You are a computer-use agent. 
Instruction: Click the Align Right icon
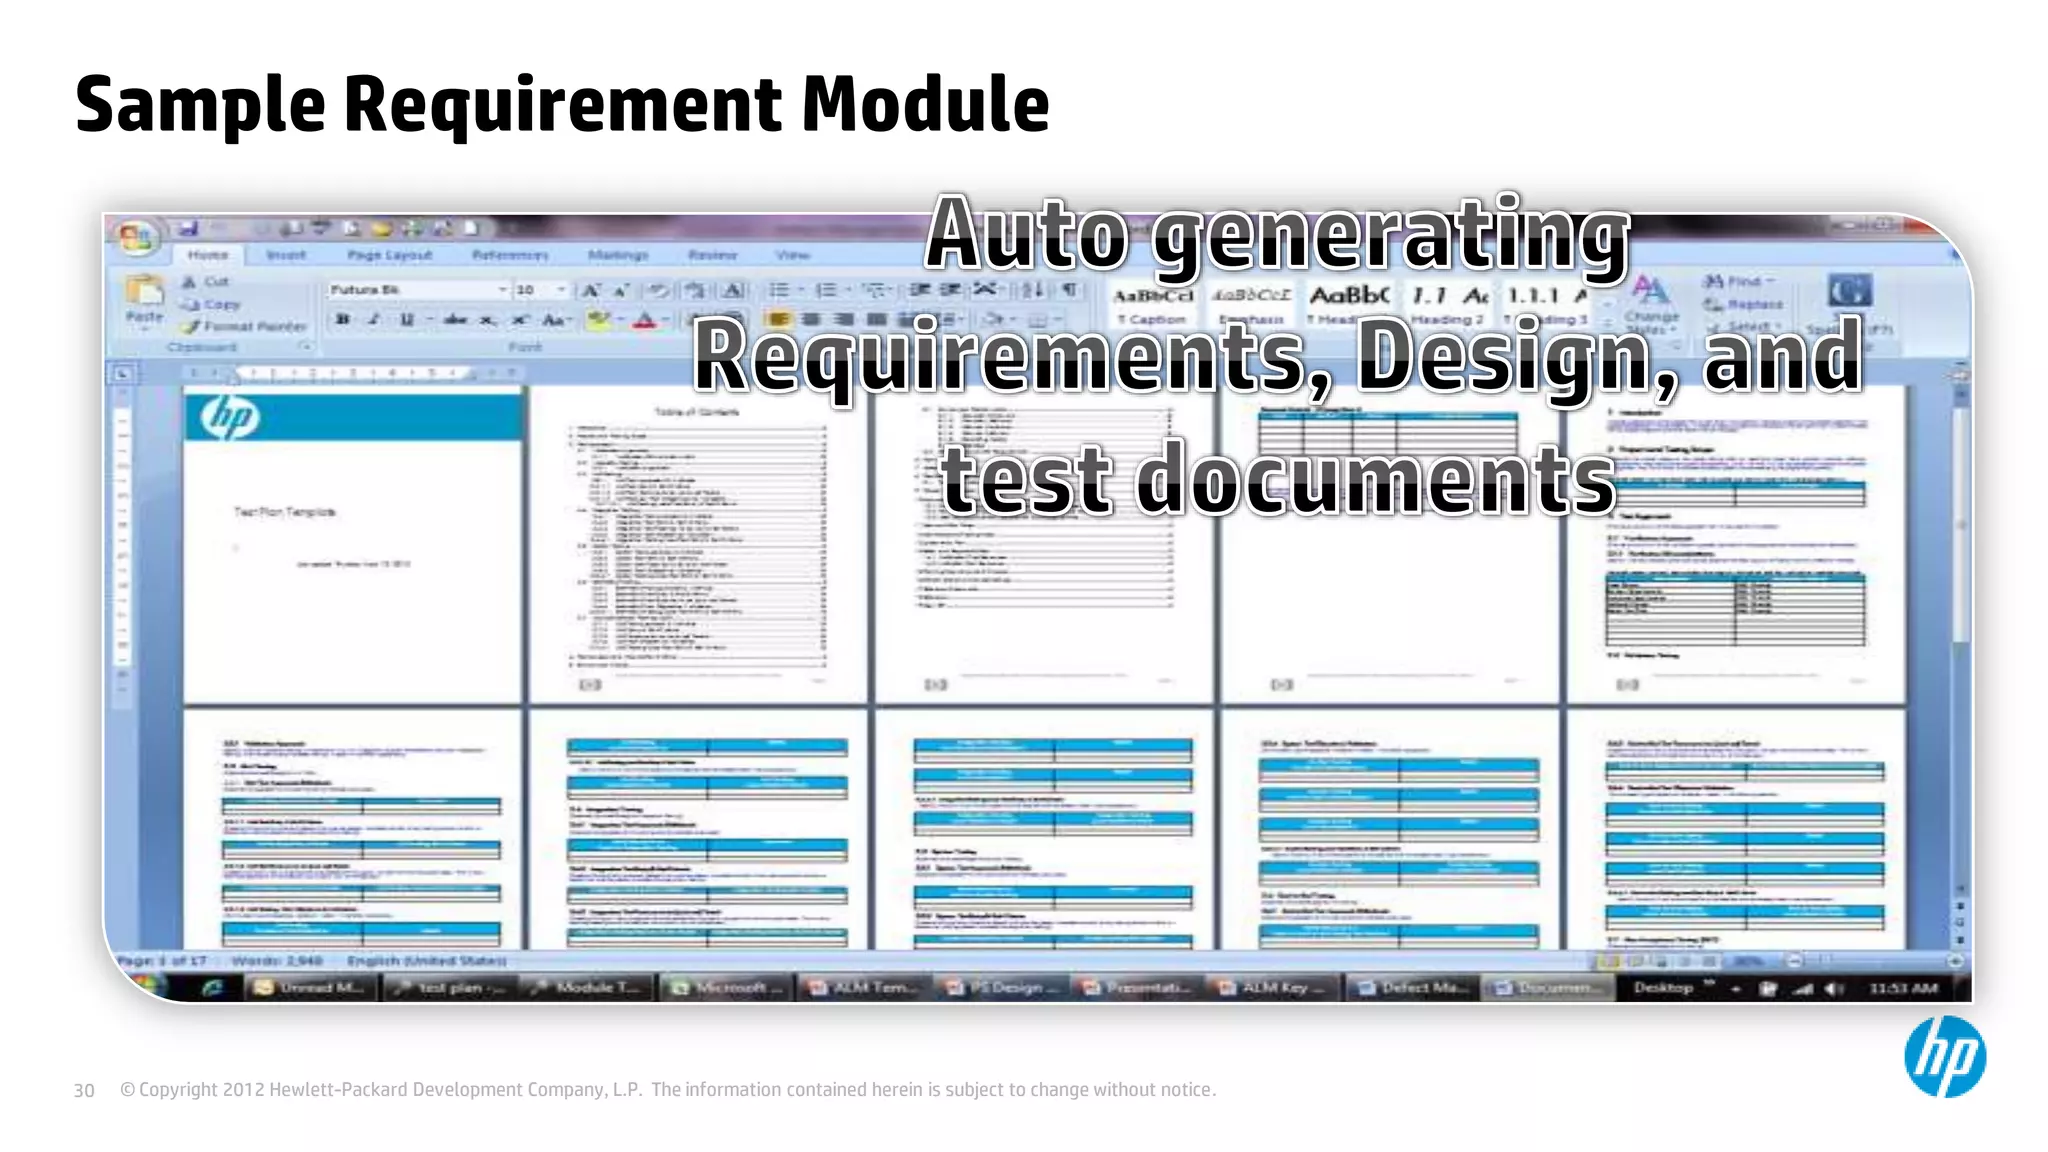(x=844, y=320)
